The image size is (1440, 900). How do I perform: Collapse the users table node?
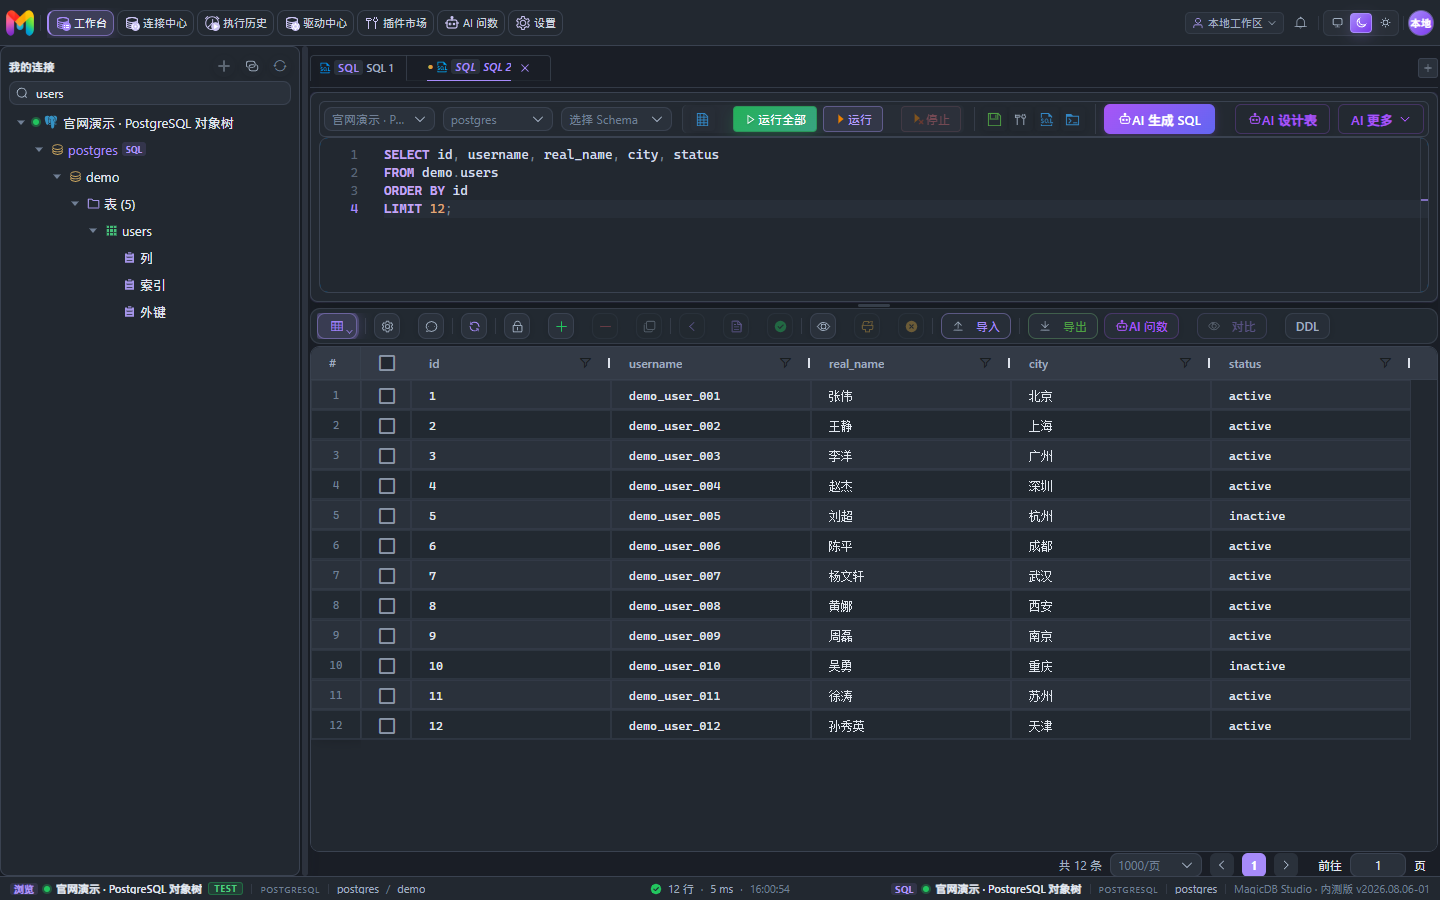(93, 231)
